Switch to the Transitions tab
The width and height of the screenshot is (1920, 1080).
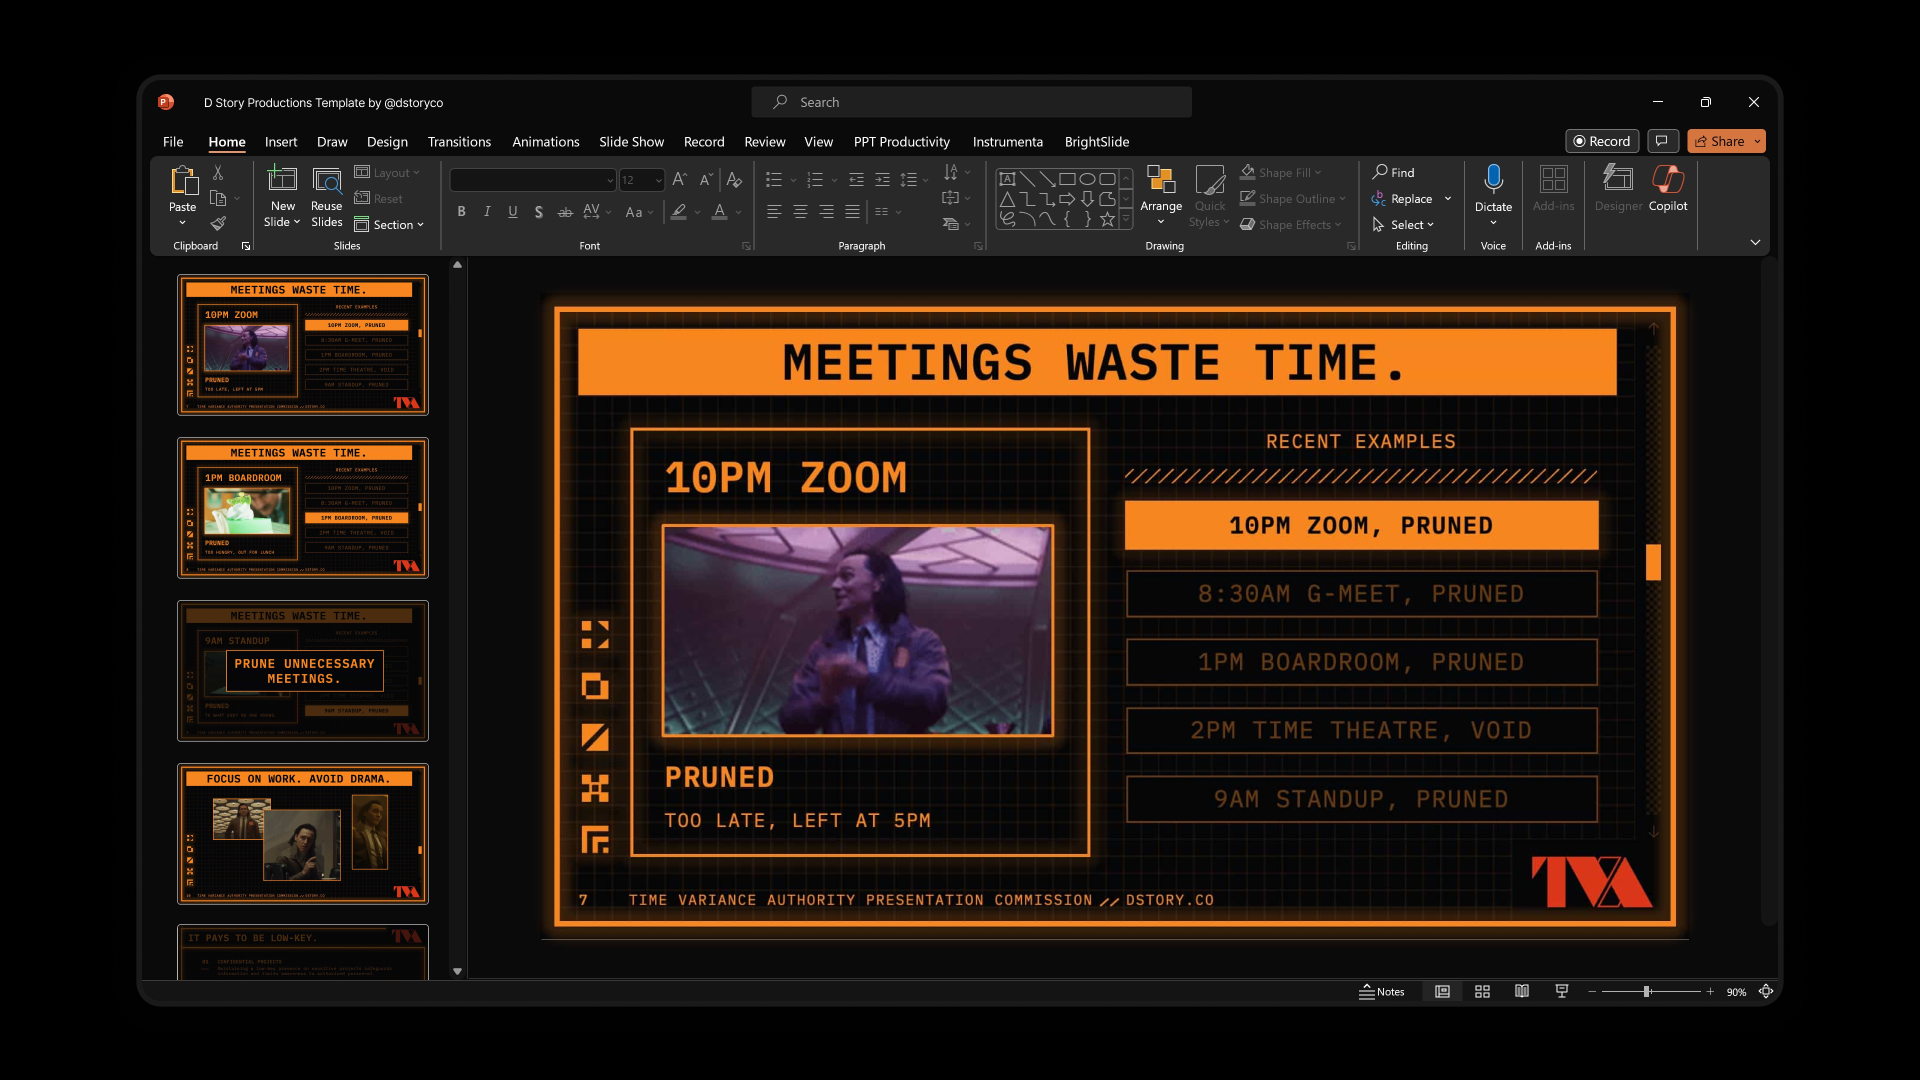click(x=459, y=141)
